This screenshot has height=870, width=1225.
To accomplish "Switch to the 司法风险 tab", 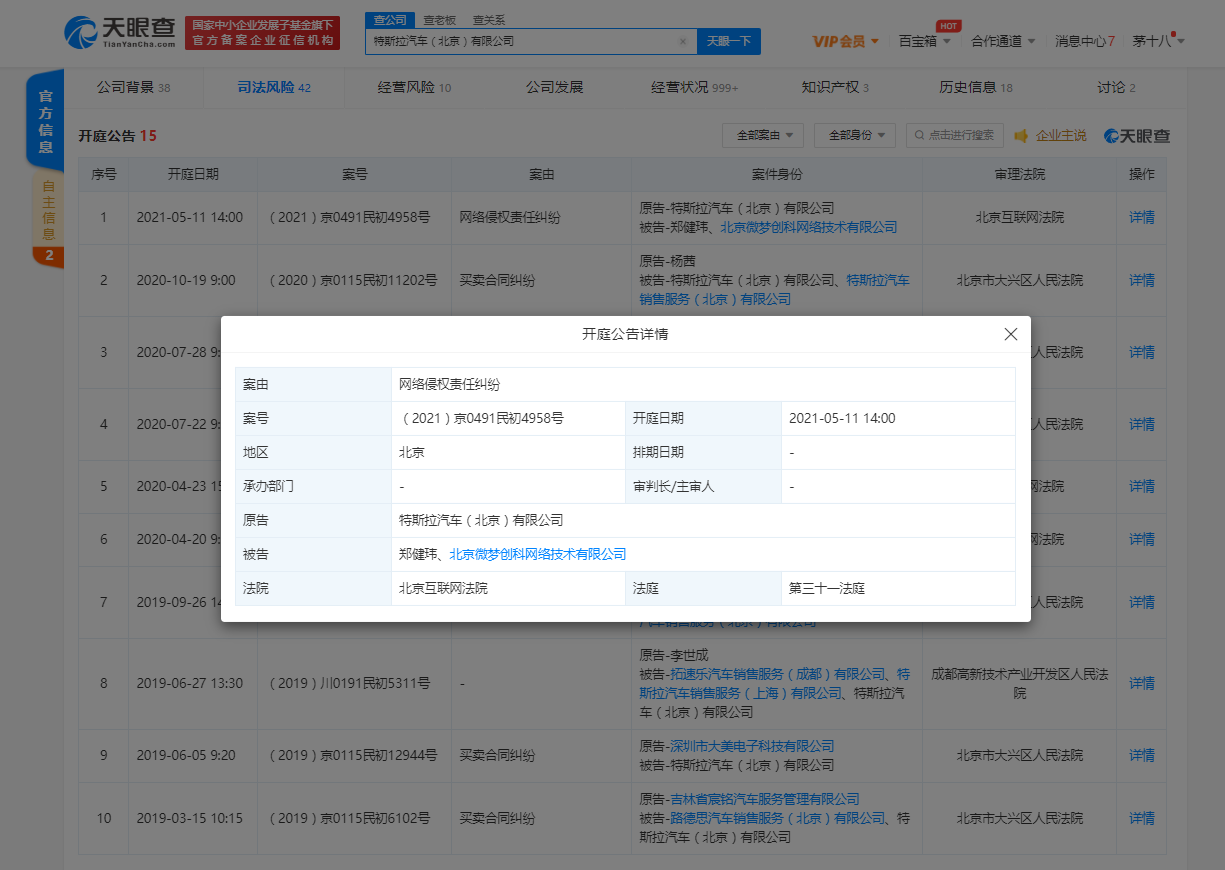I will point(274,87).
